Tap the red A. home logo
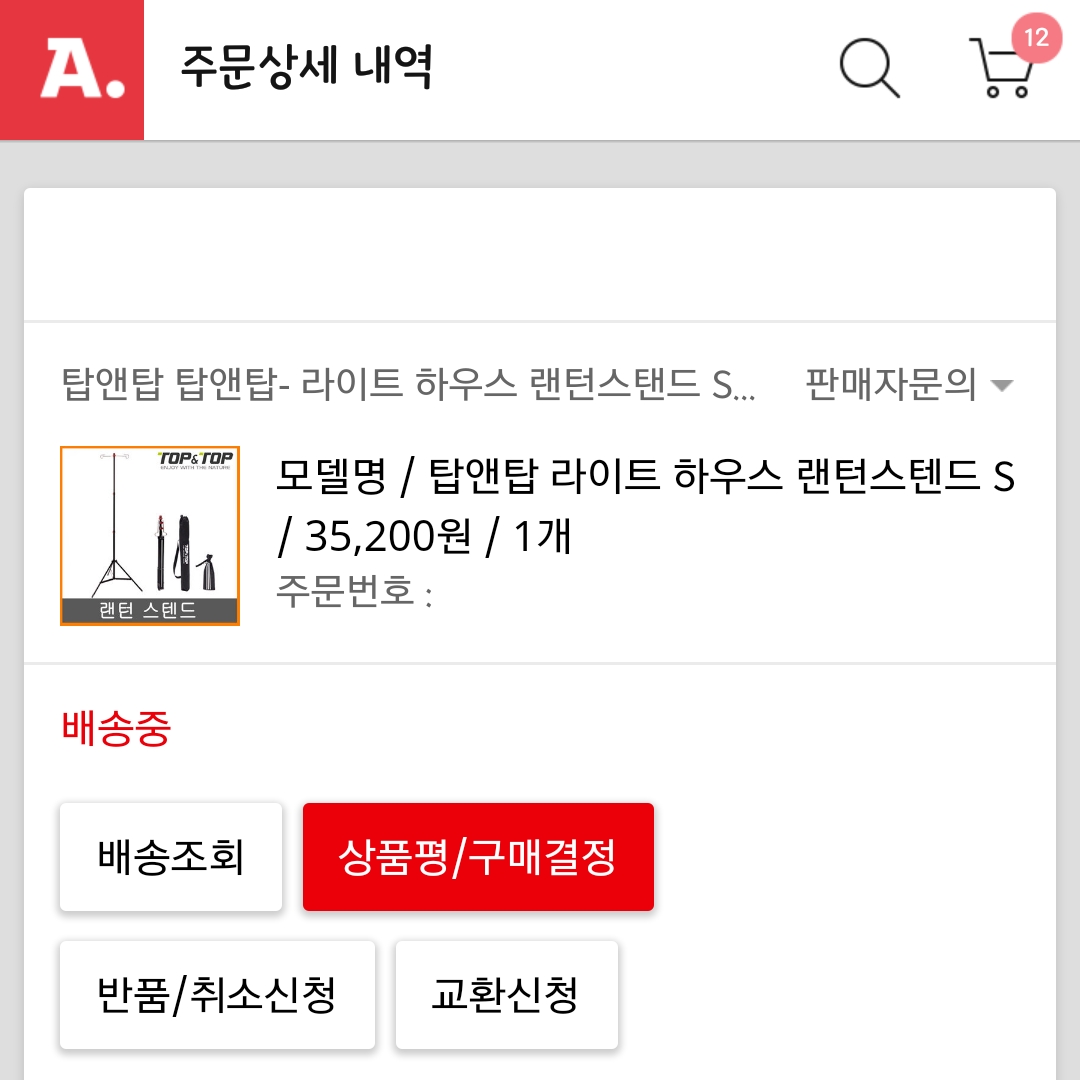This screenshot has height=1080, width=1080. (x=72, y=70)
